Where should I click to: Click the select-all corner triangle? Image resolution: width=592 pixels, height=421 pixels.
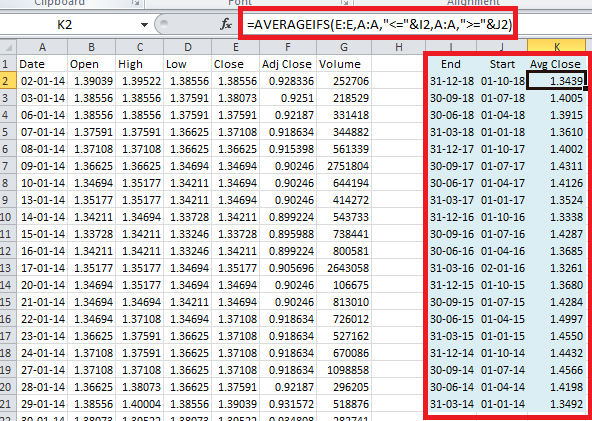[8, 47]
